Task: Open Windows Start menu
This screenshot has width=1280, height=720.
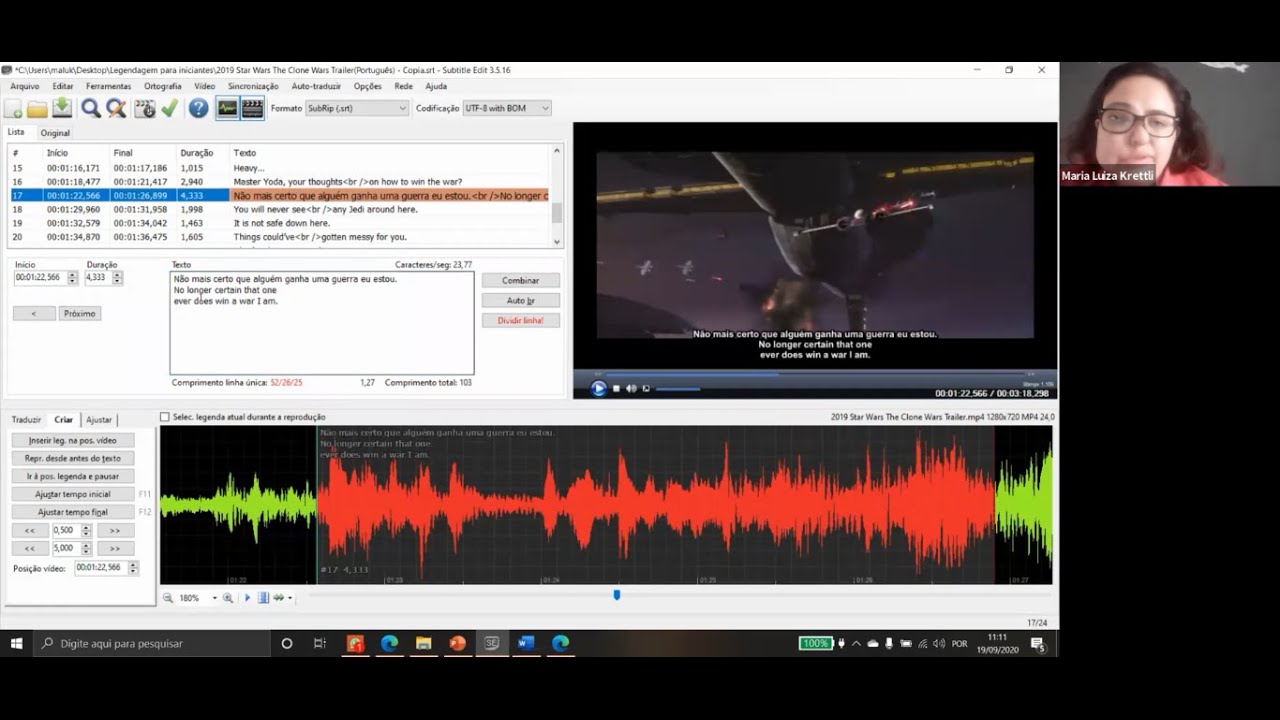Action: coord(16,643)
